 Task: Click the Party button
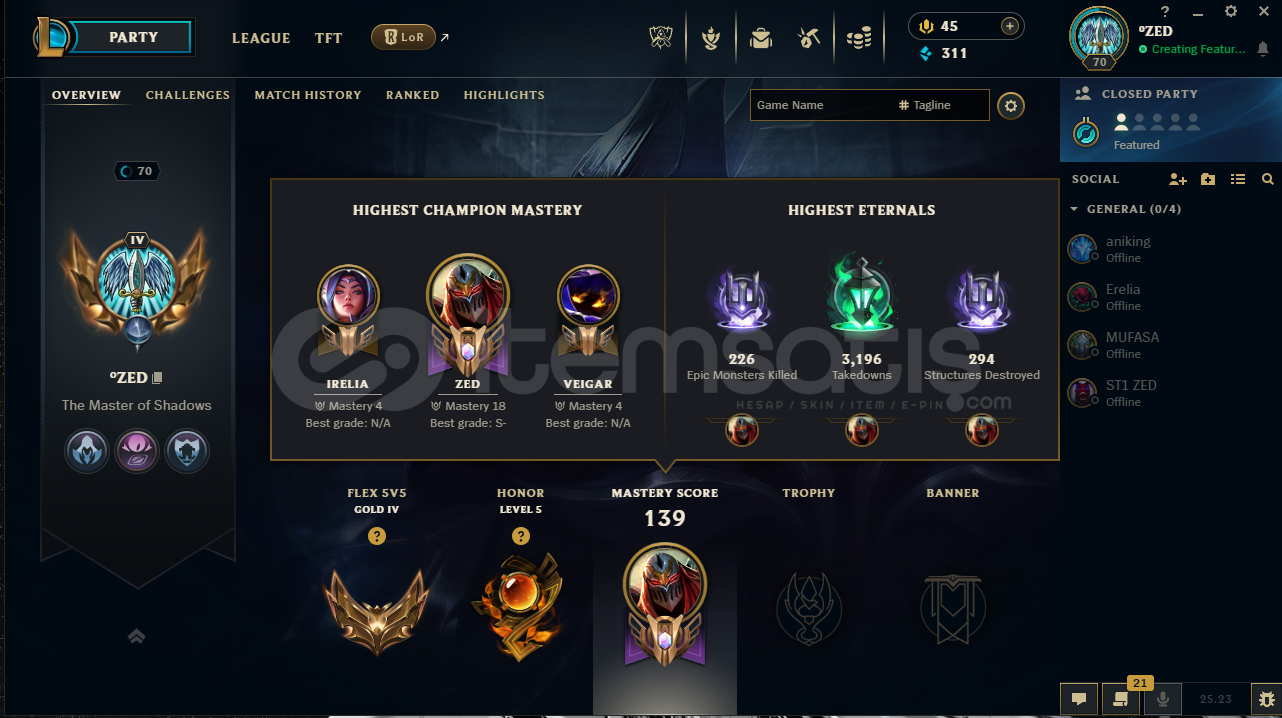133,37
